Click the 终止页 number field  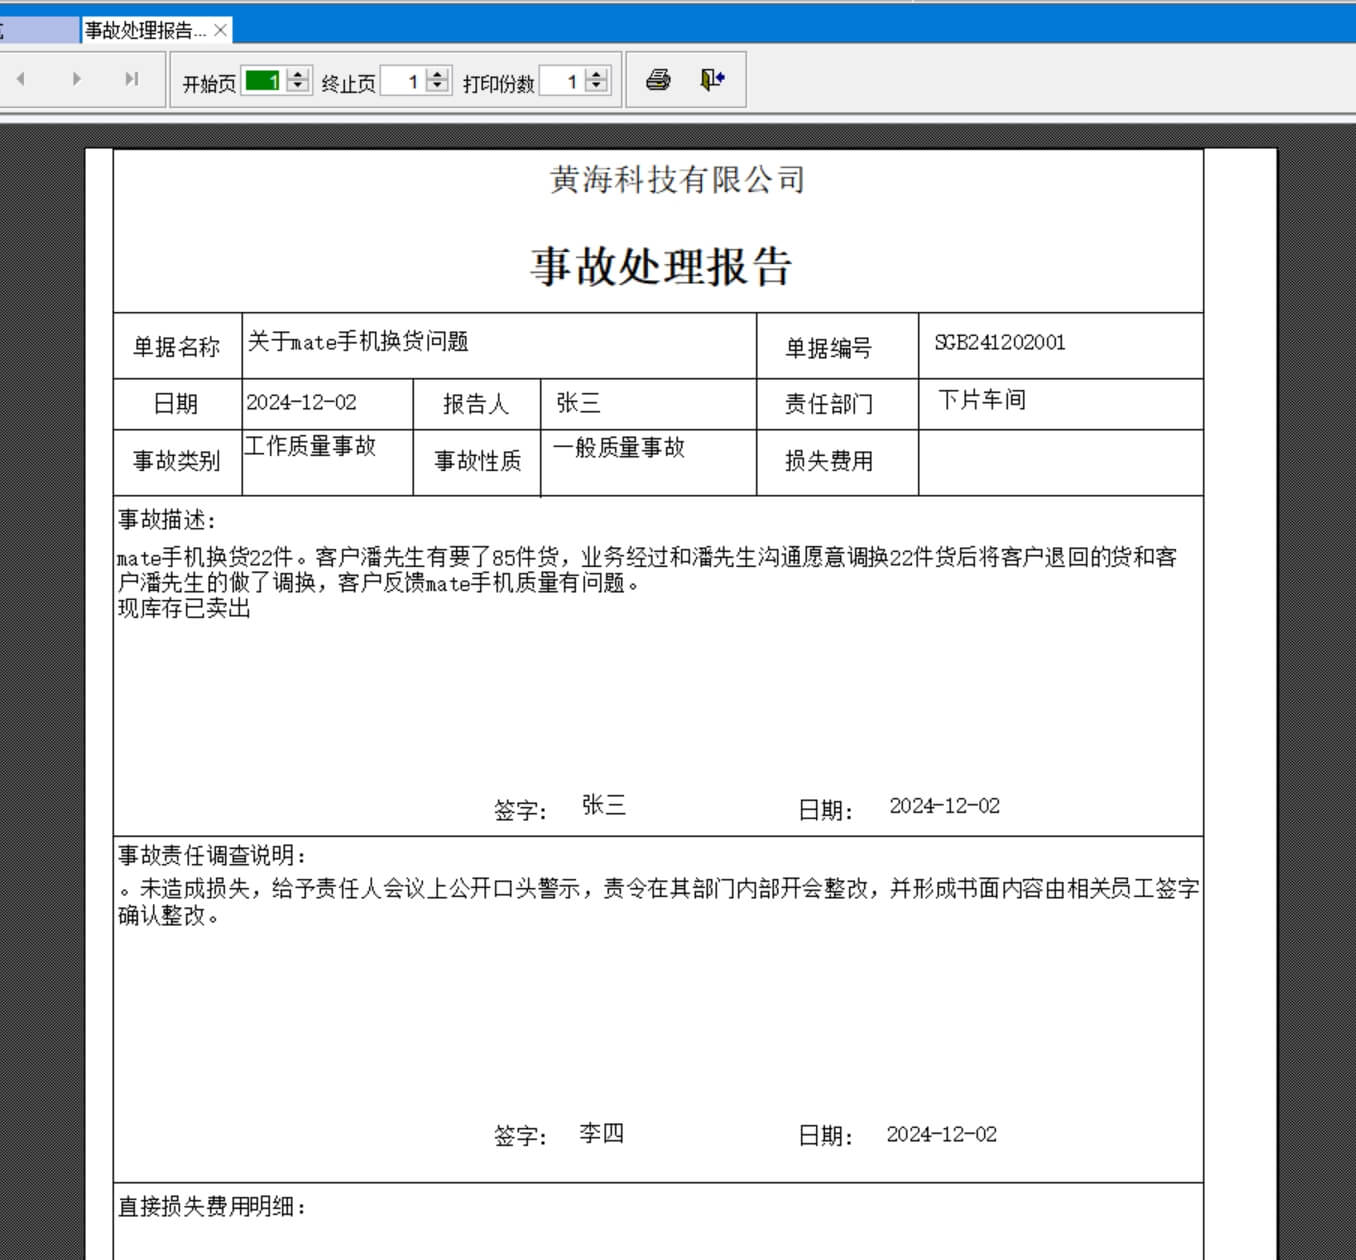(402, 81)
